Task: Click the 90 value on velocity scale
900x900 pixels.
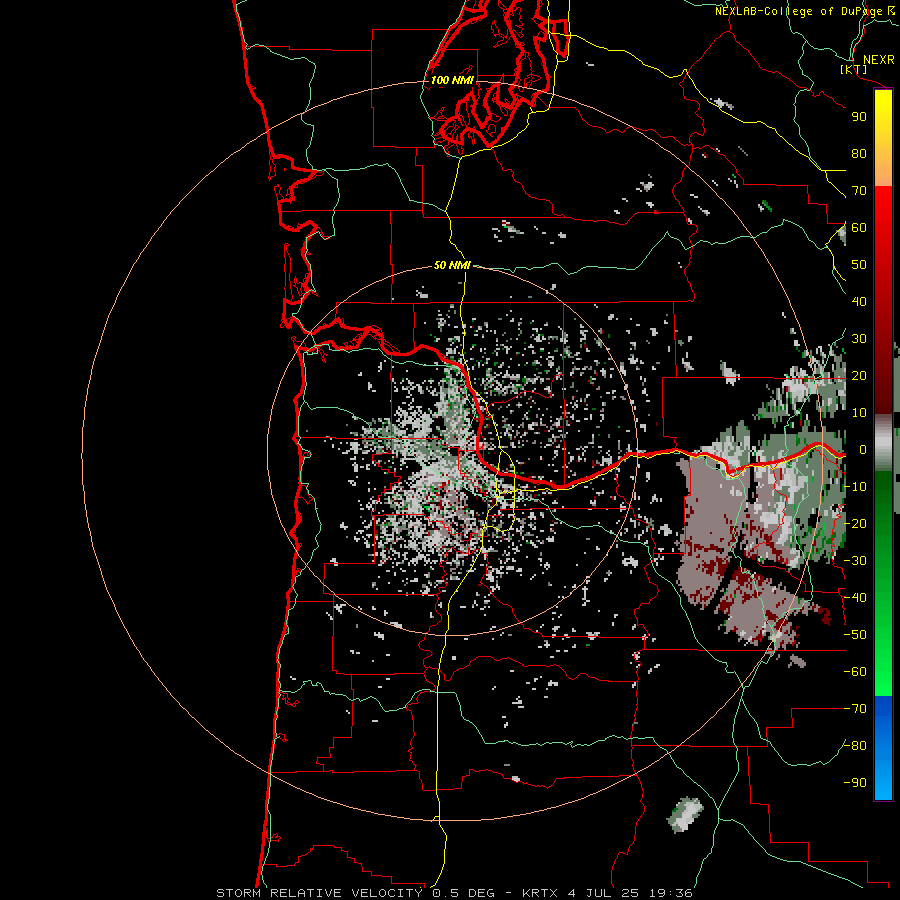Action: pyautogui.click(x=859, y=117)
